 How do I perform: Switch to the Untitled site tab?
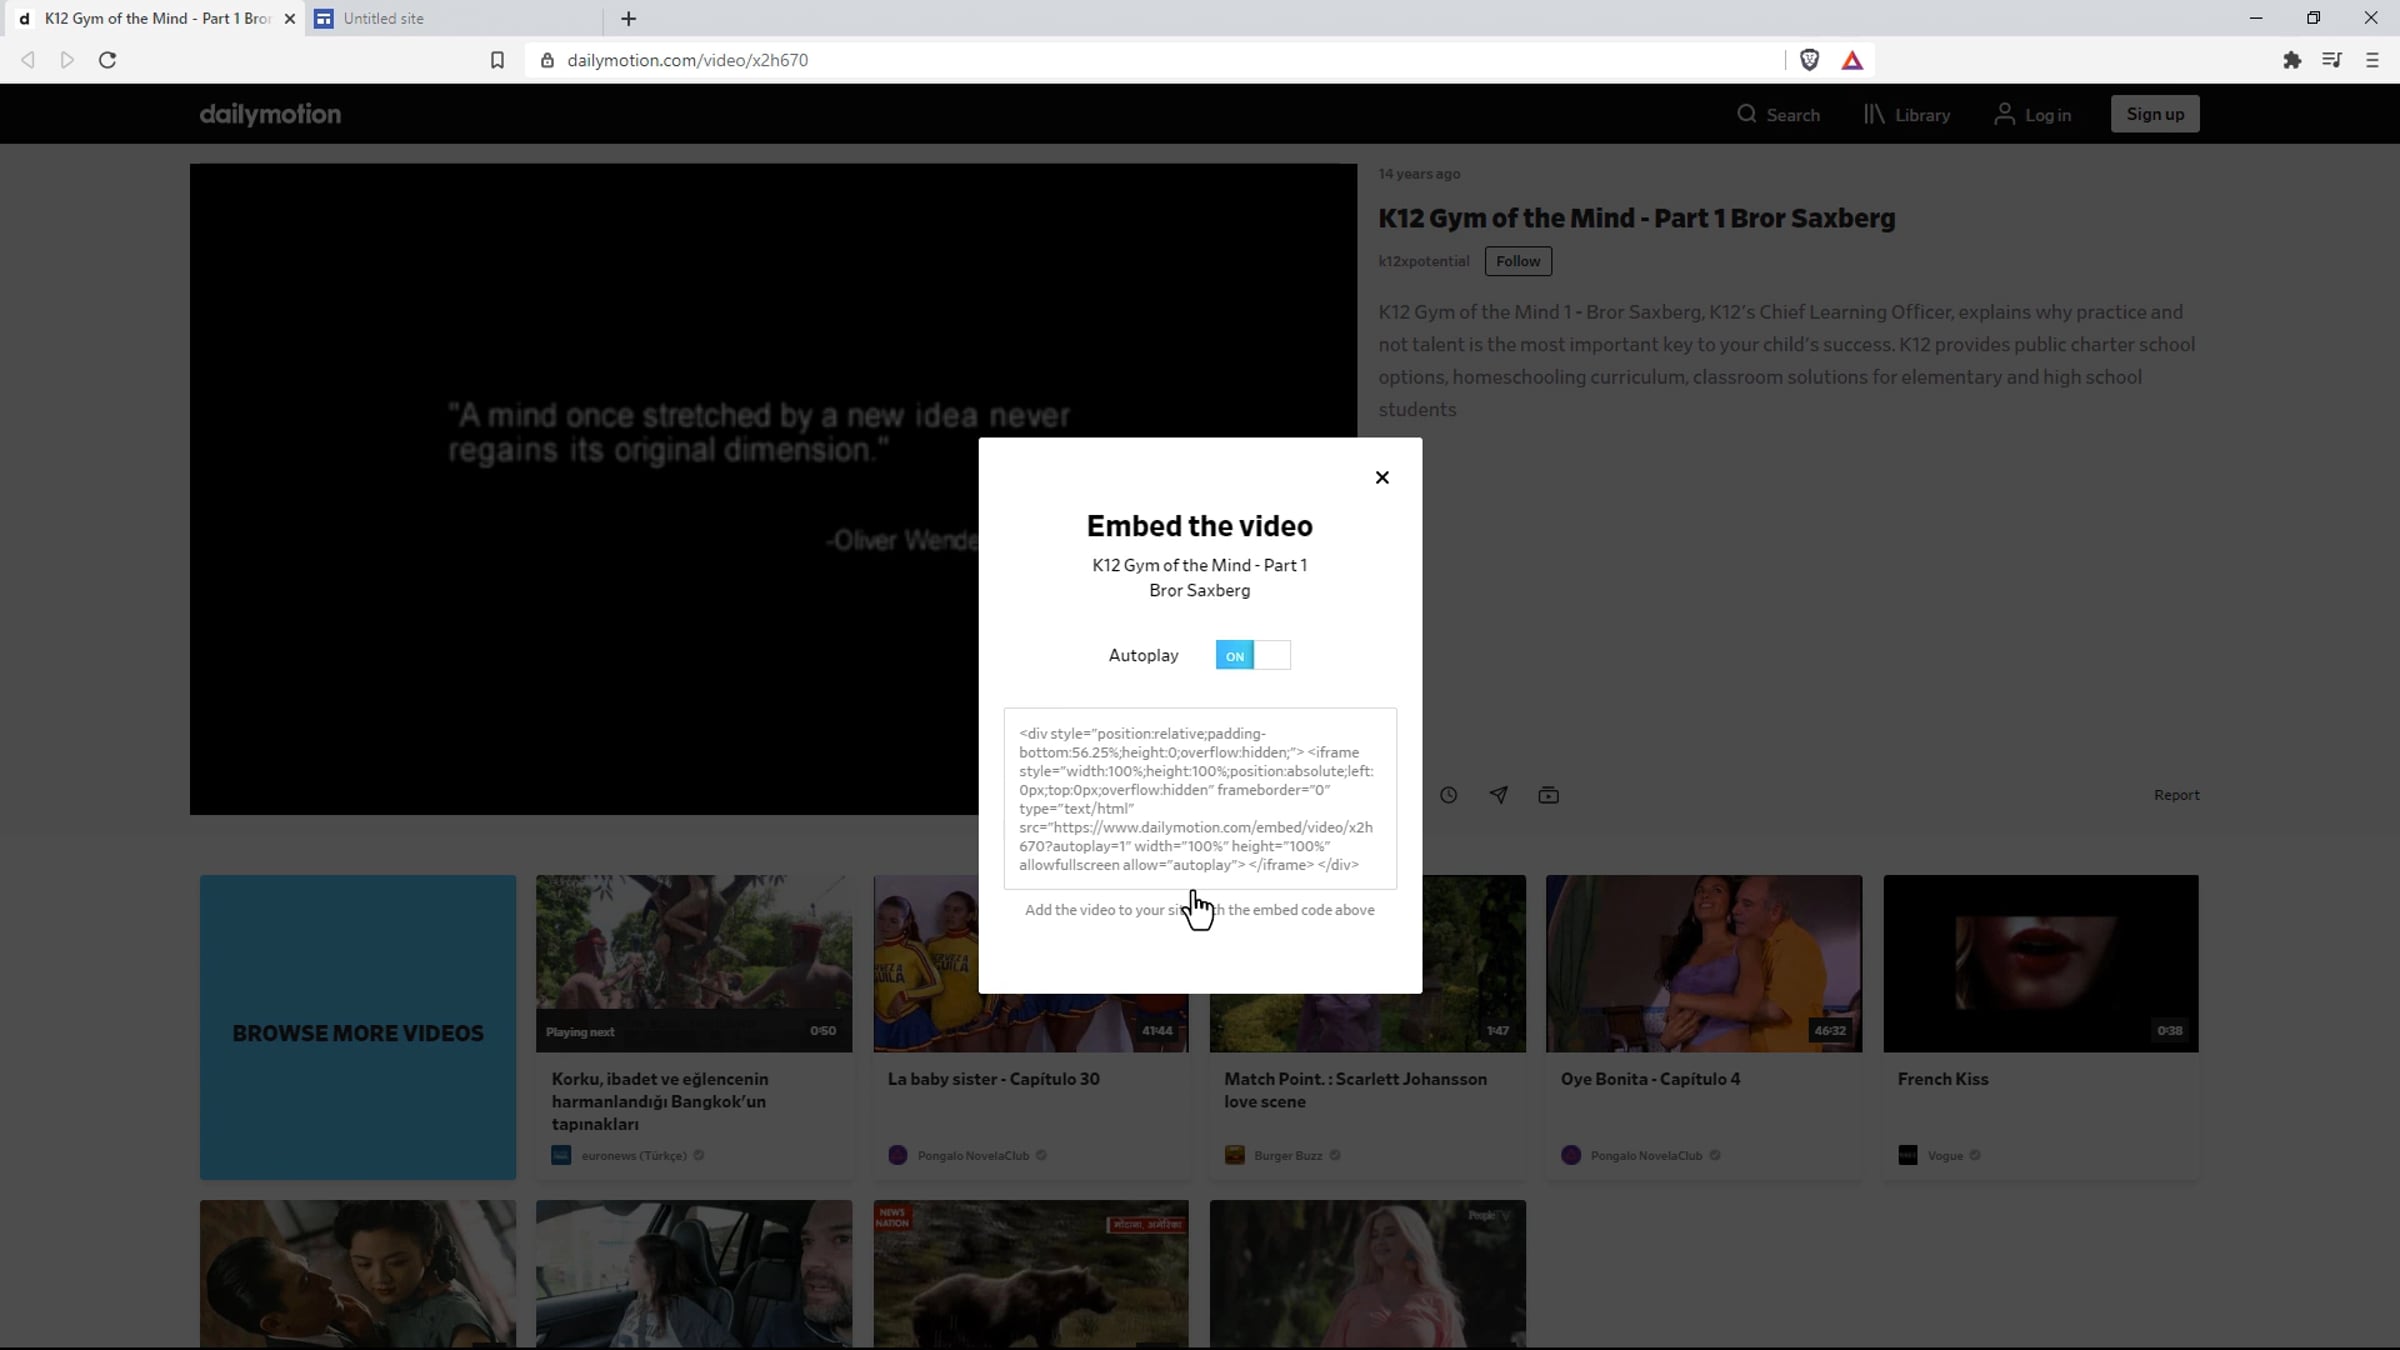click(x=383, y=18)
